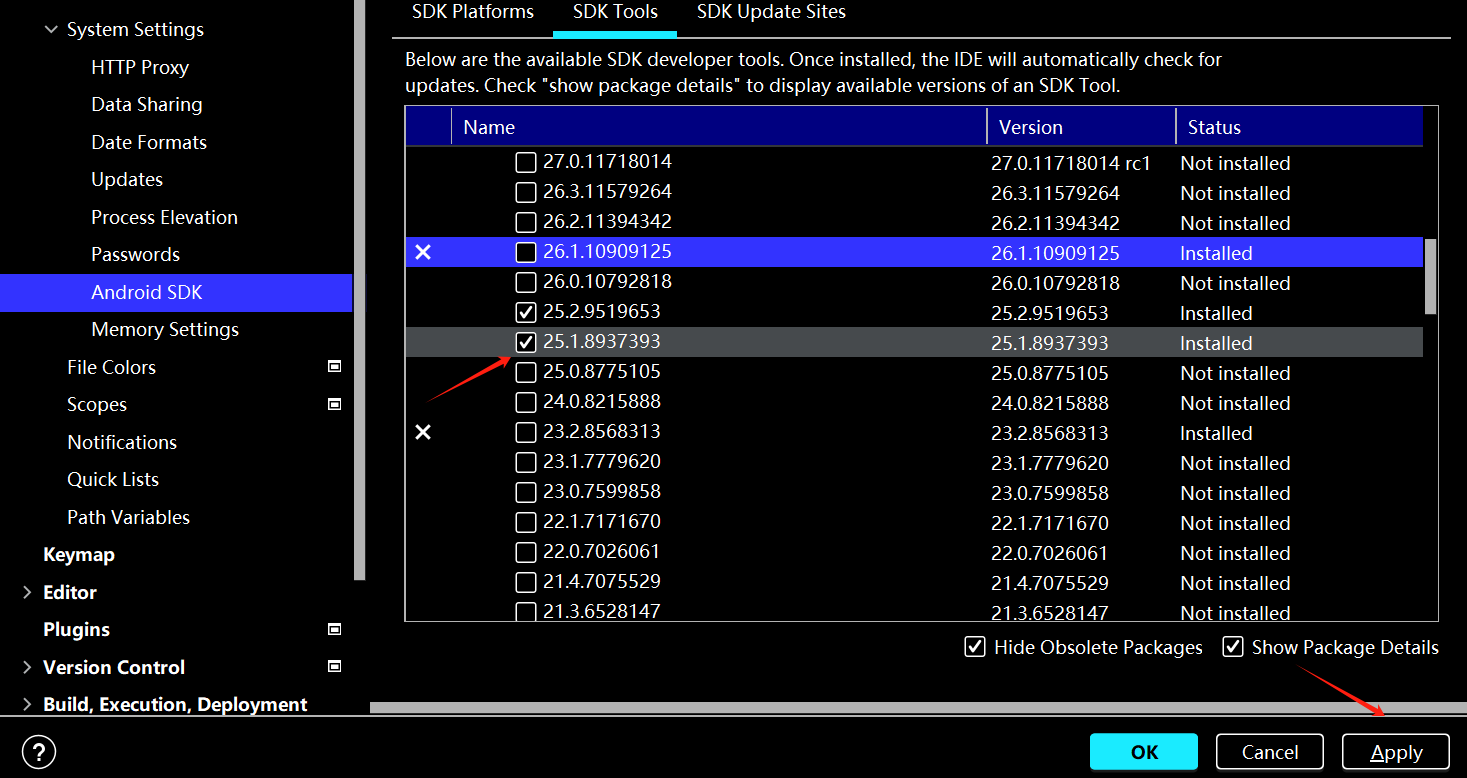Click the SDK table vertical scrollbar thumb
Viewport: 1467px width, 778px height.
click(x=1430, y=275)
